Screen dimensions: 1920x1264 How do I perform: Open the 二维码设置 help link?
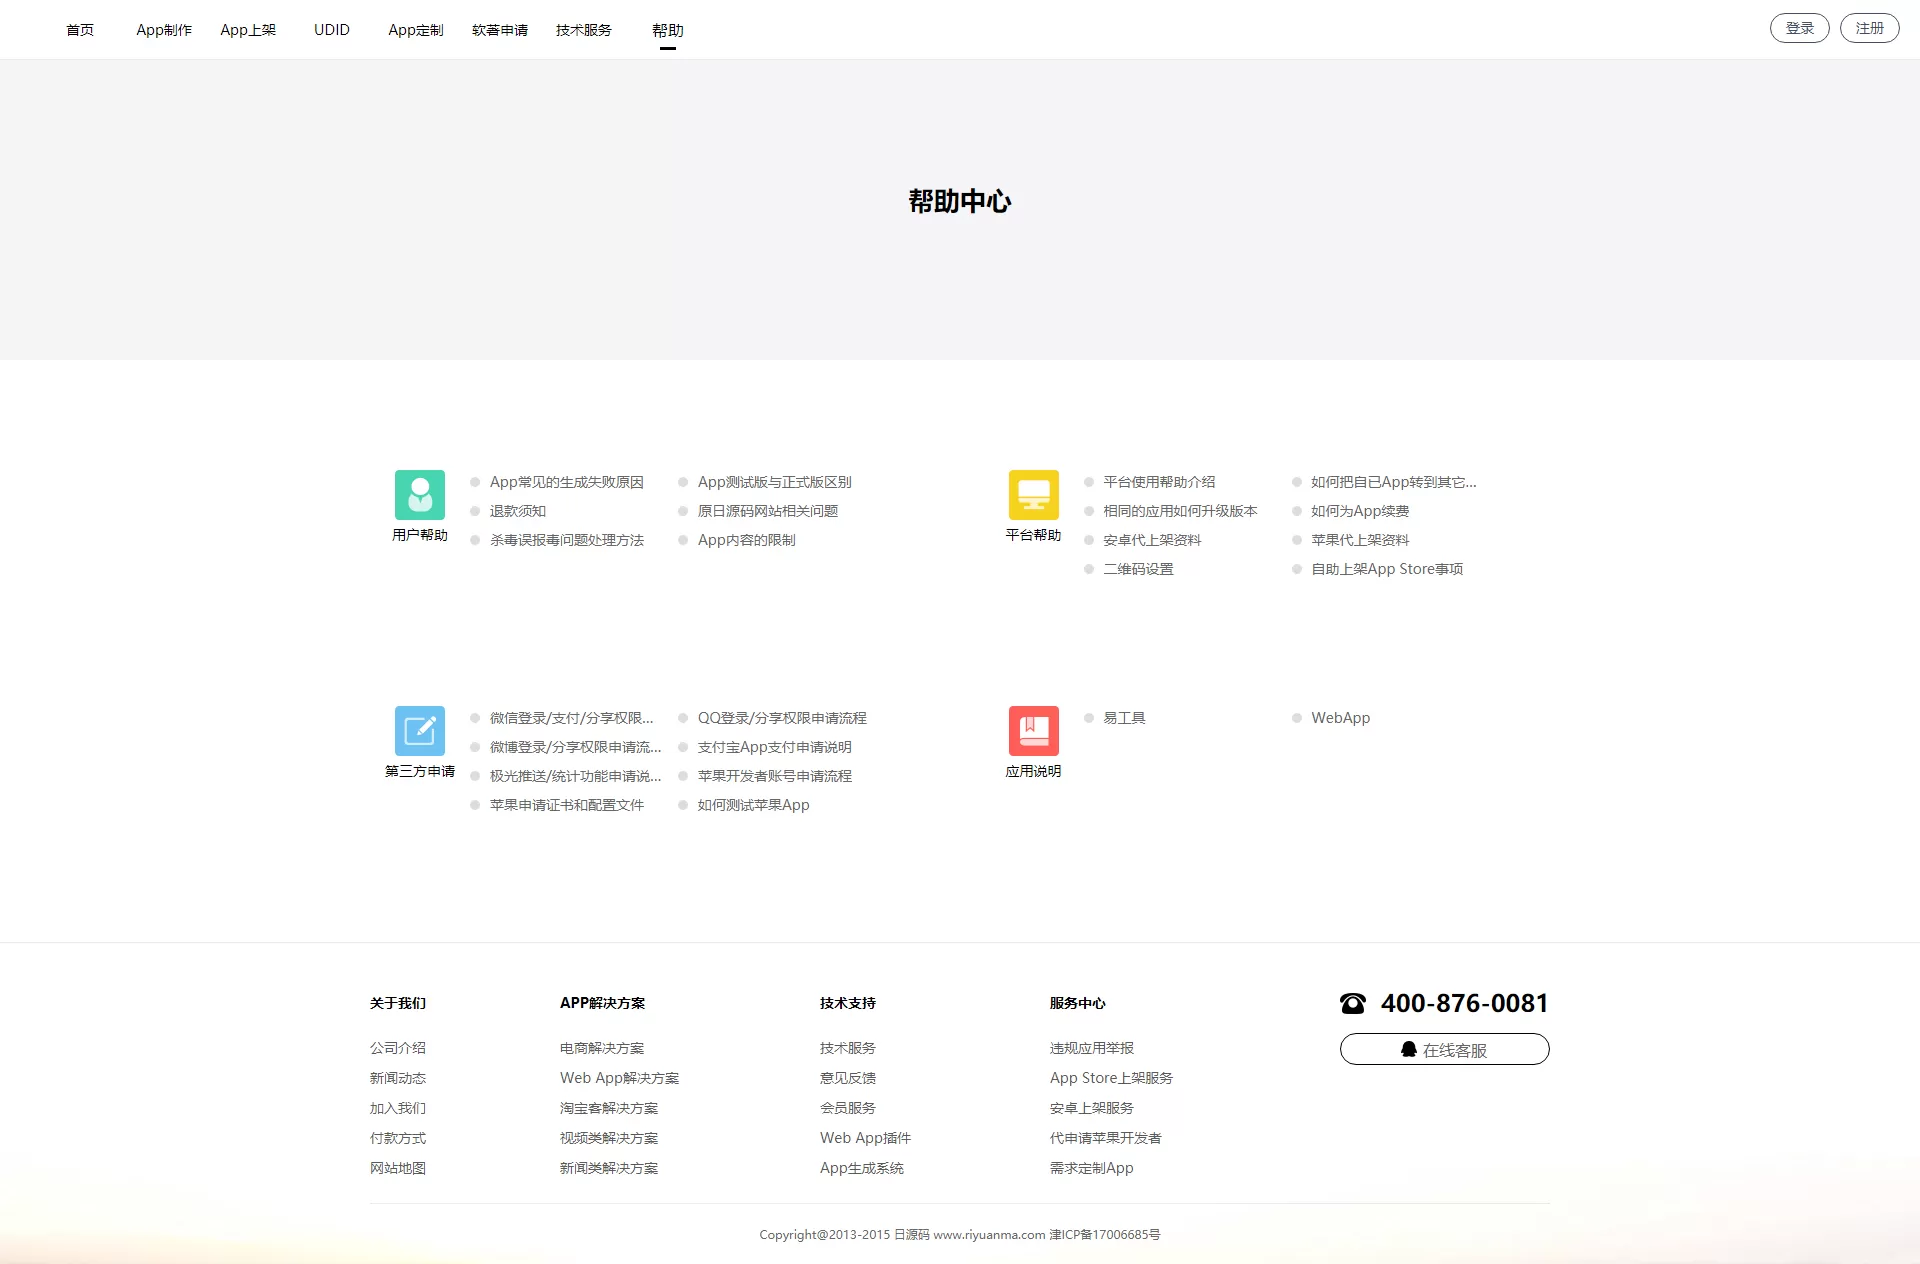point(1138,569)
